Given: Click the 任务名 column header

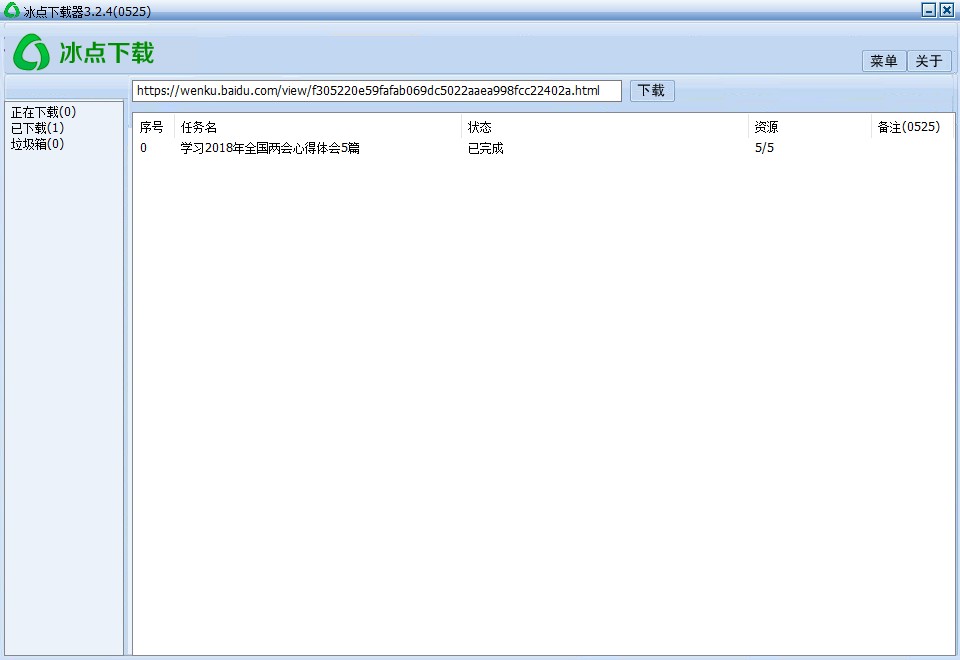Looking at the screenshot, I should point(318,127).
